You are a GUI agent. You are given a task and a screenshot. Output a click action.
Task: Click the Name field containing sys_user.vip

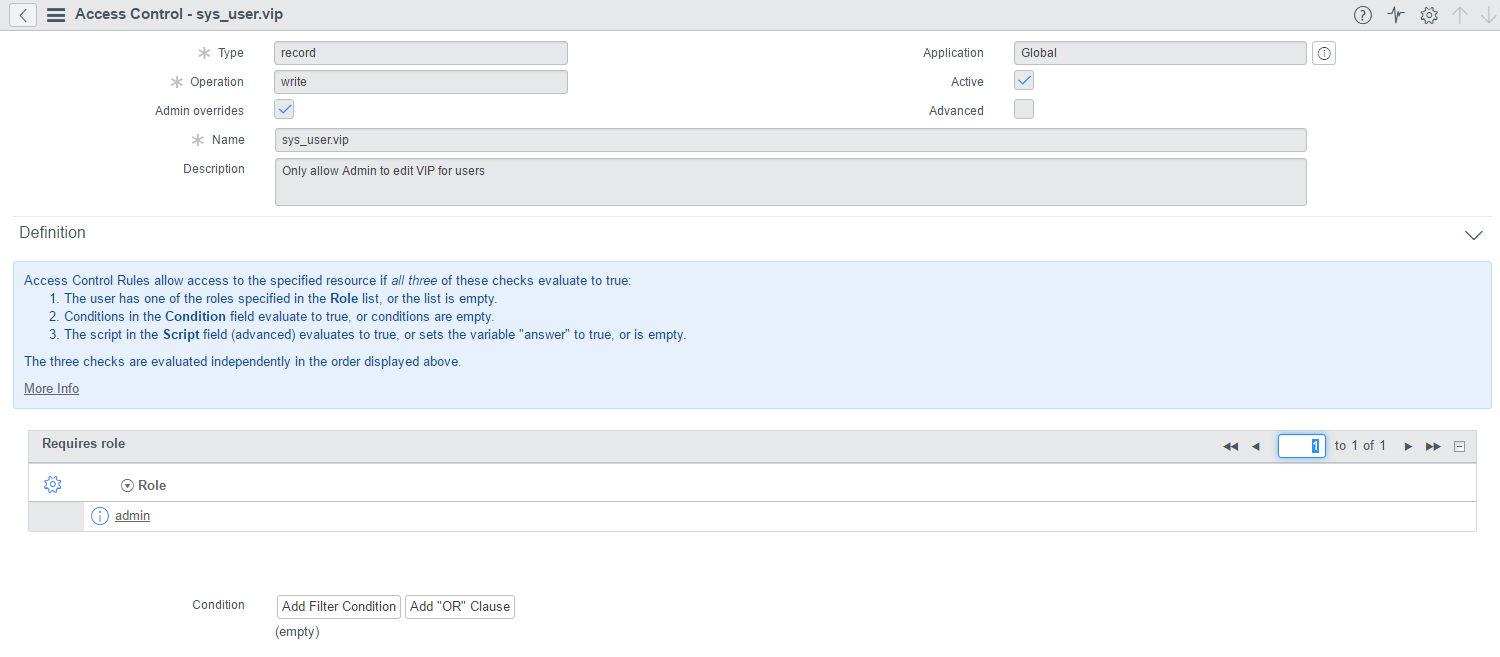(790, 140)
